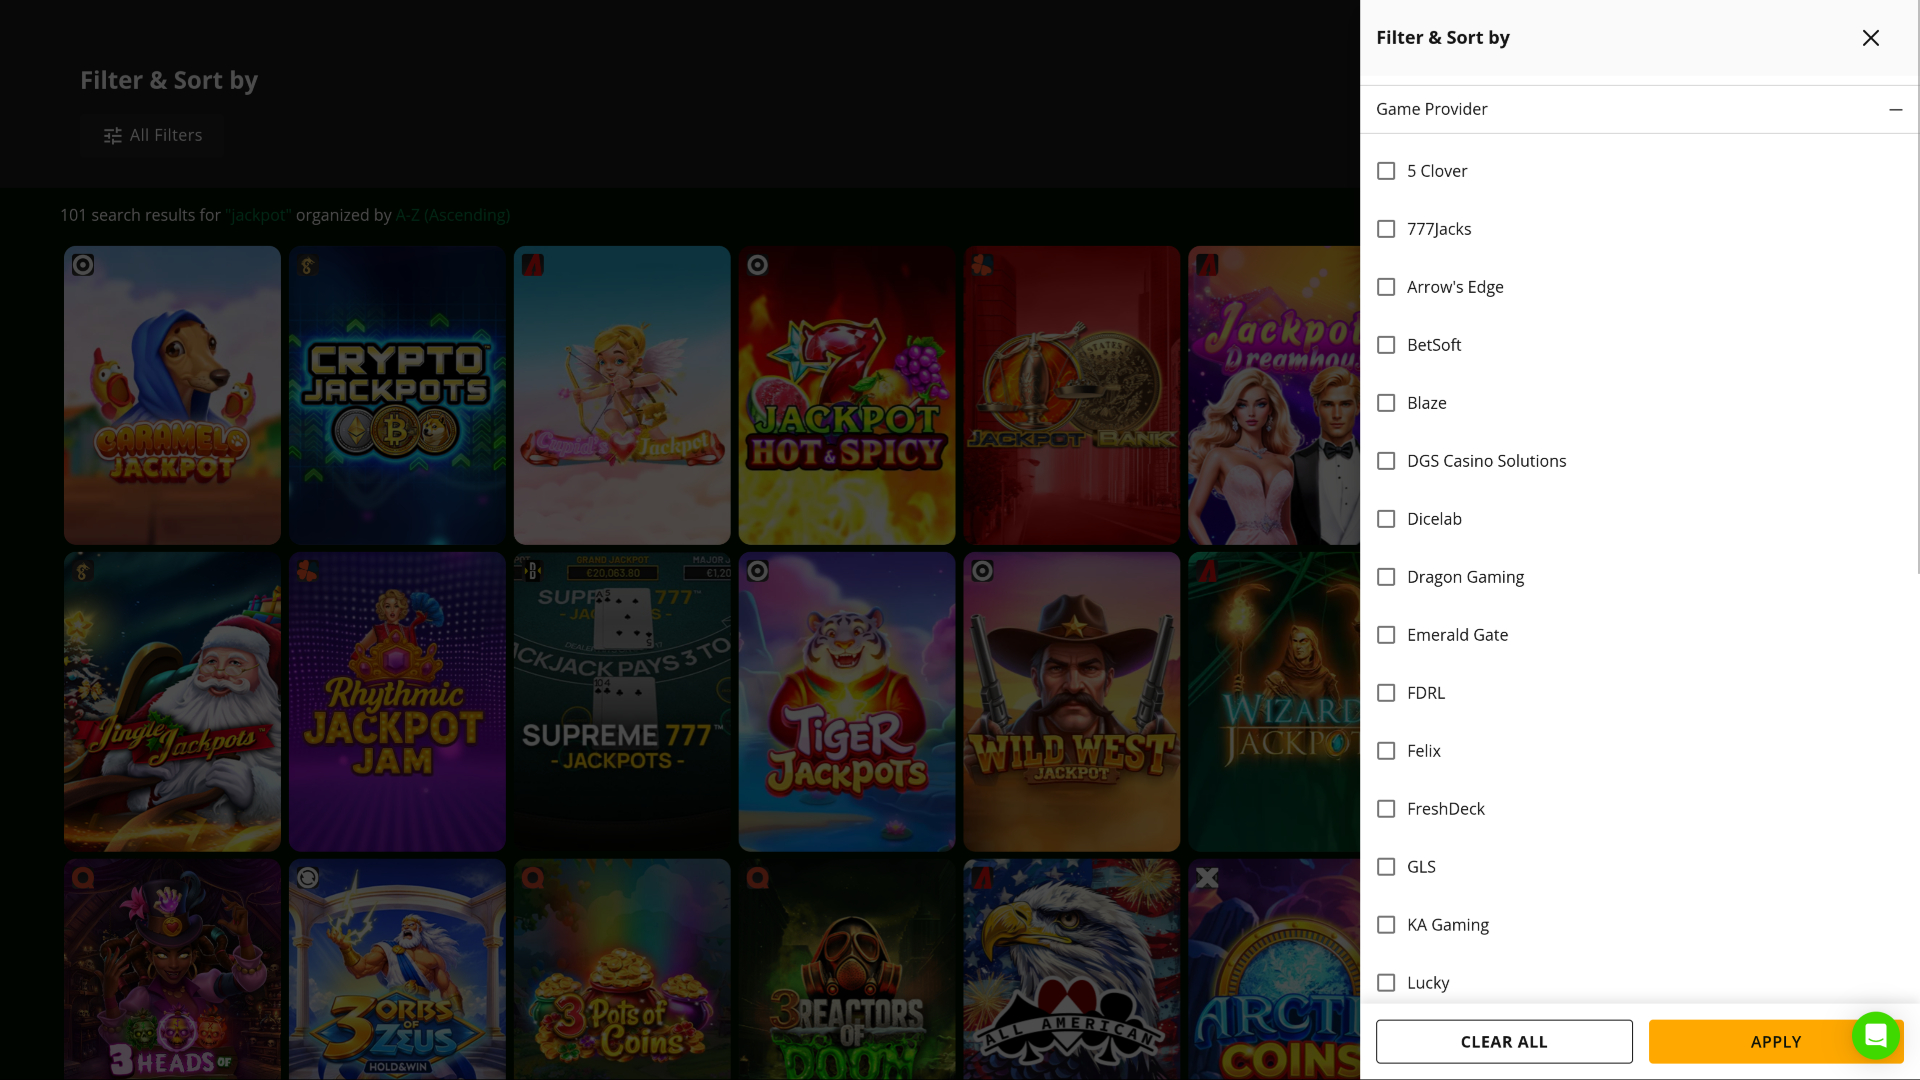Check DGS Casino Solutions checkbox
The image size is (1920, 1080).
[1386, 461]
